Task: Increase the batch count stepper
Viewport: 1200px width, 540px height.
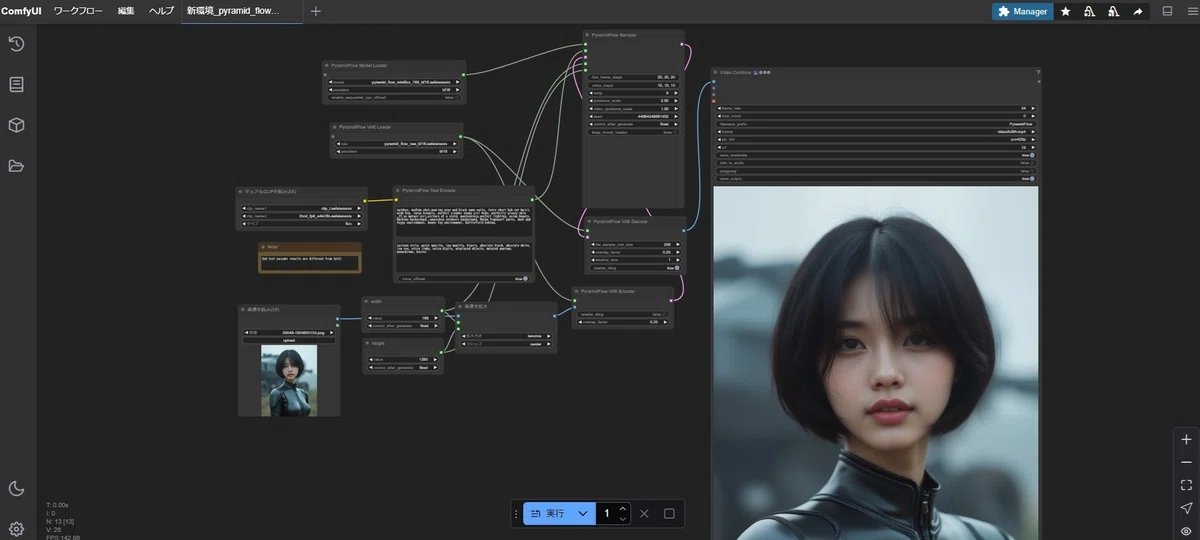Action: [623, 508]
